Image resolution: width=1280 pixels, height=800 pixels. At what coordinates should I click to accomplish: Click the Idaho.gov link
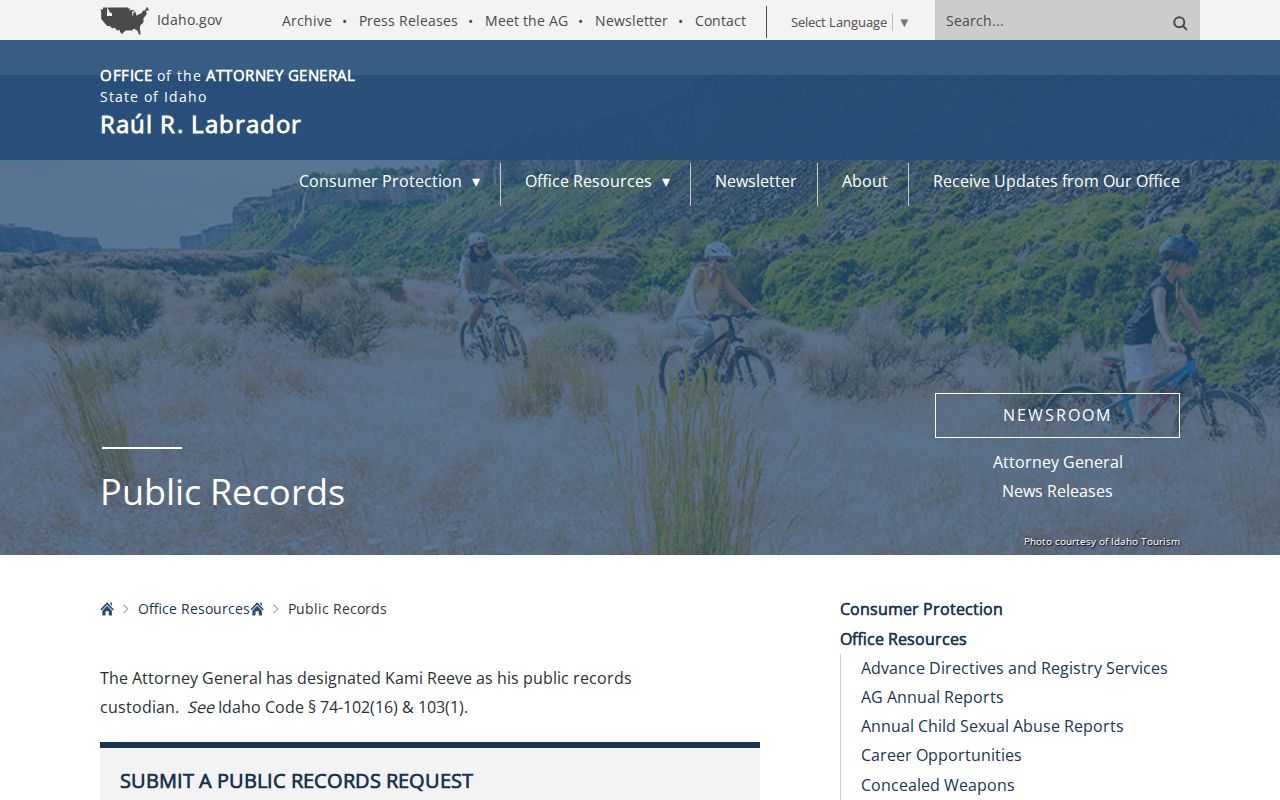click(190, 20)
